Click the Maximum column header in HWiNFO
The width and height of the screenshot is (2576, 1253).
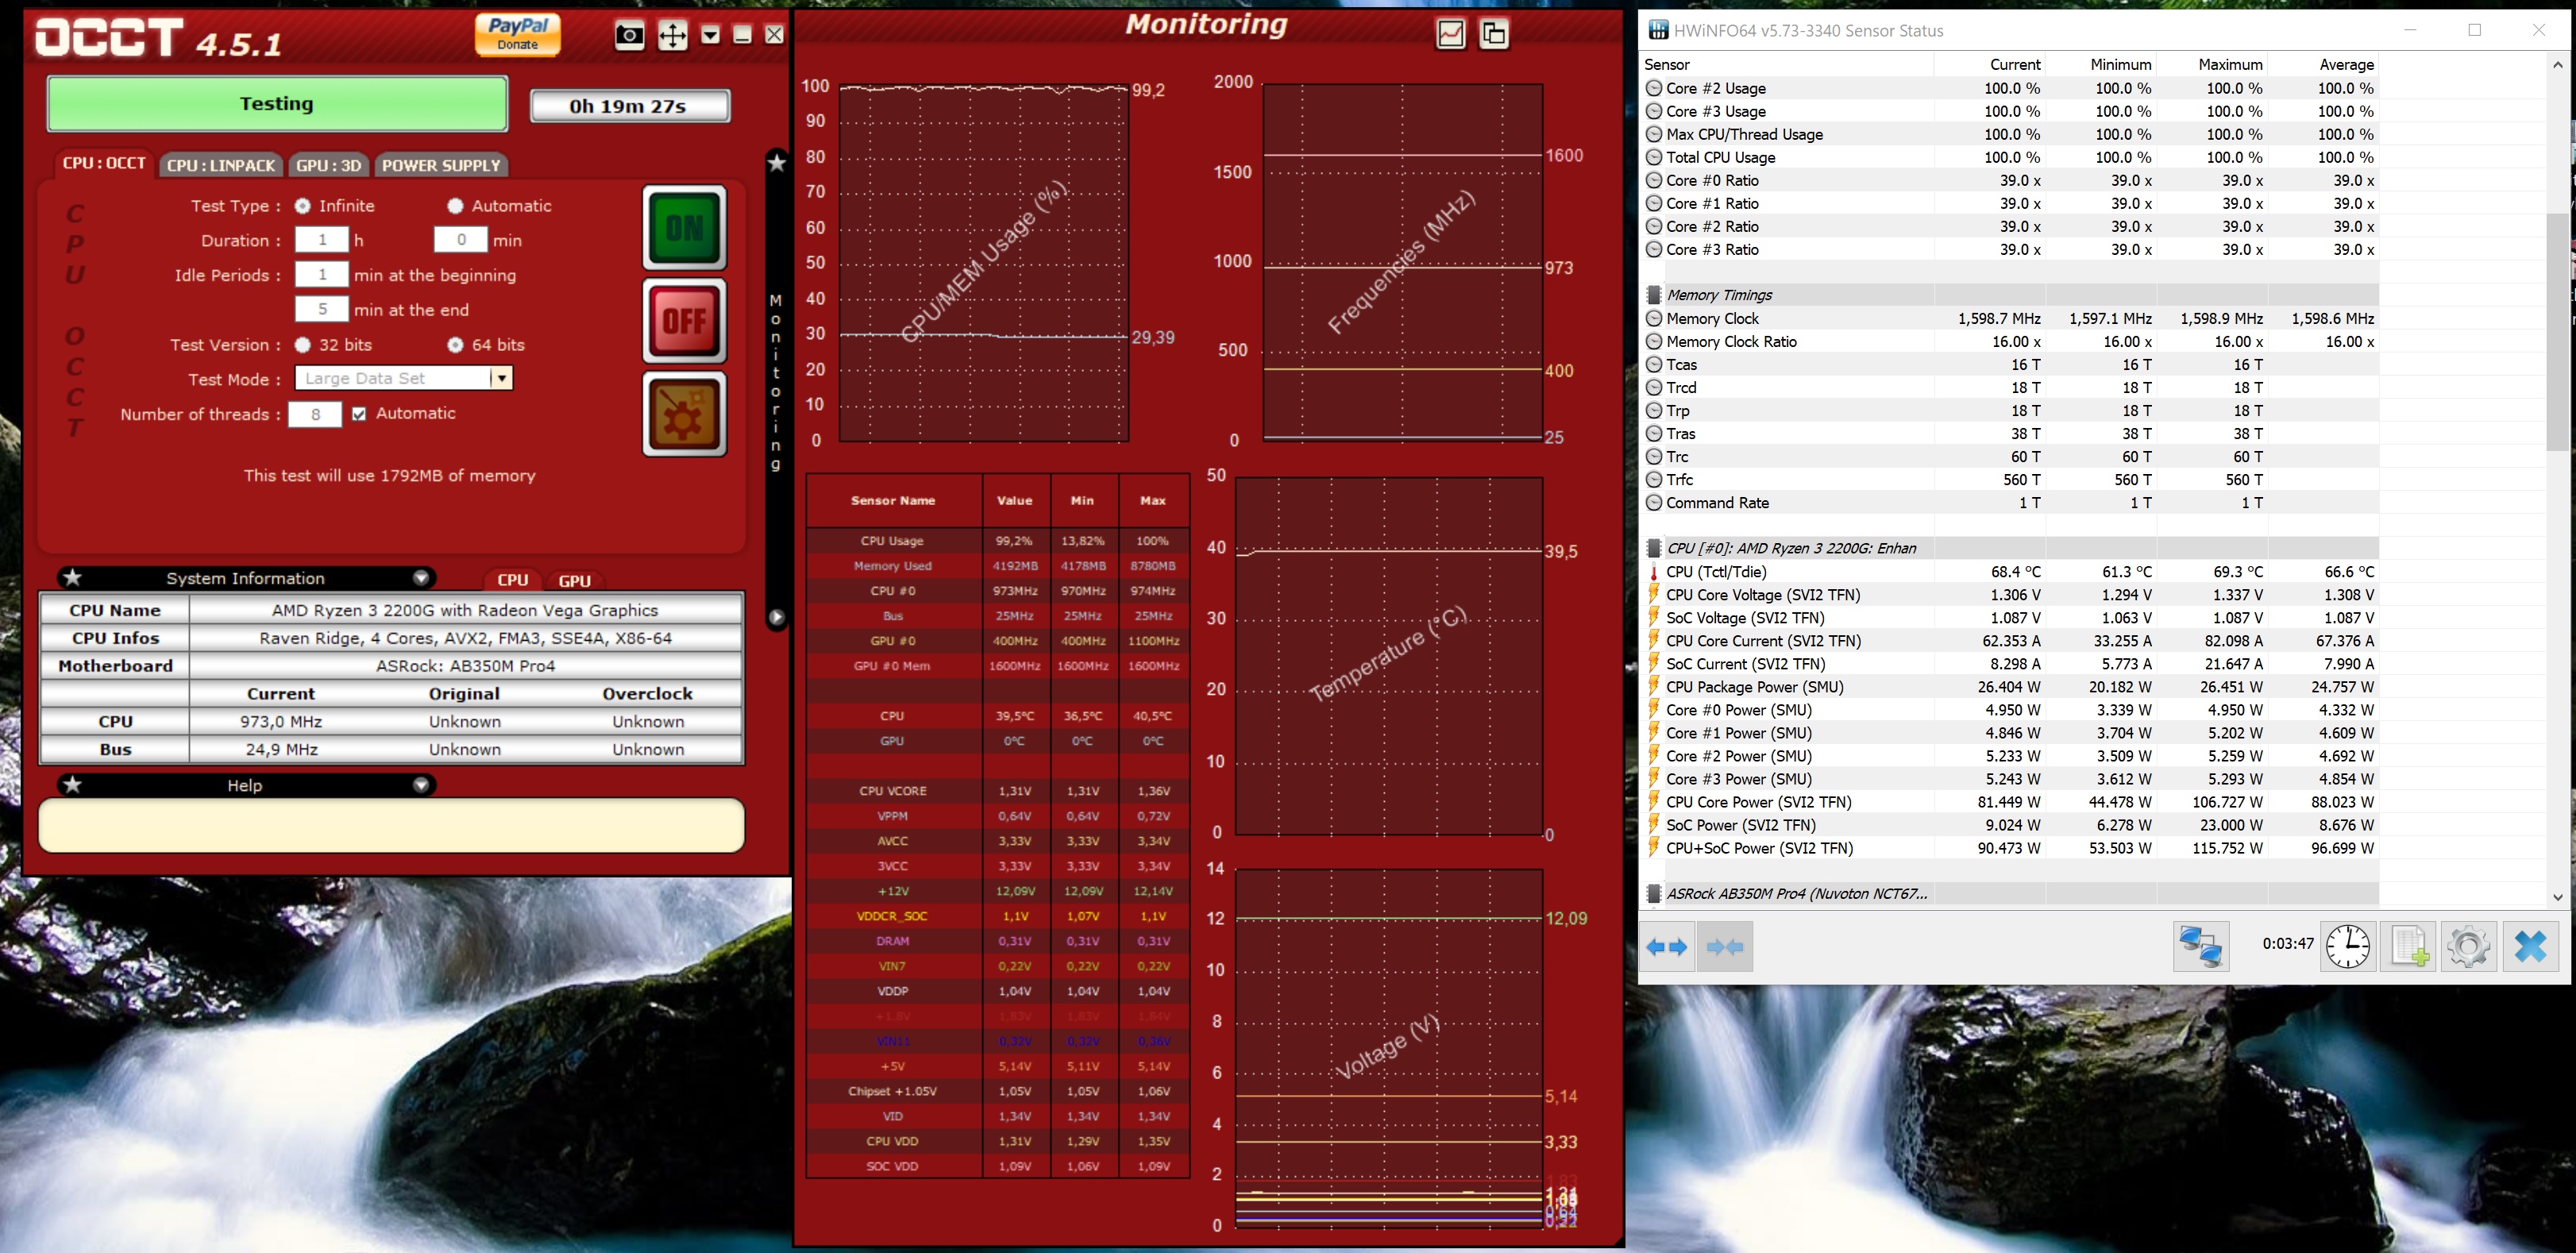pos(2213,64)
